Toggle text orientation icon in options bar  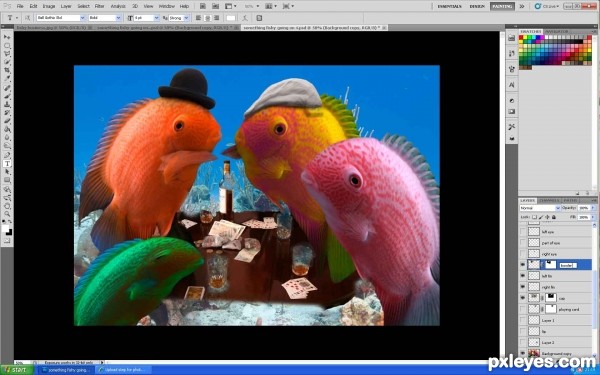[x=28, y=18]
